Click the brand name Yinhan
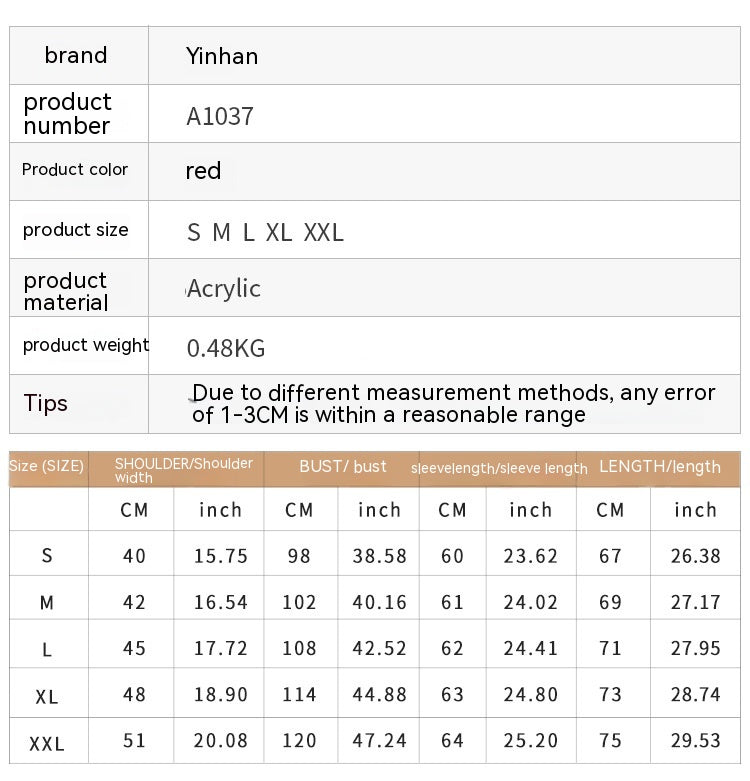 [x=222, y=56]
